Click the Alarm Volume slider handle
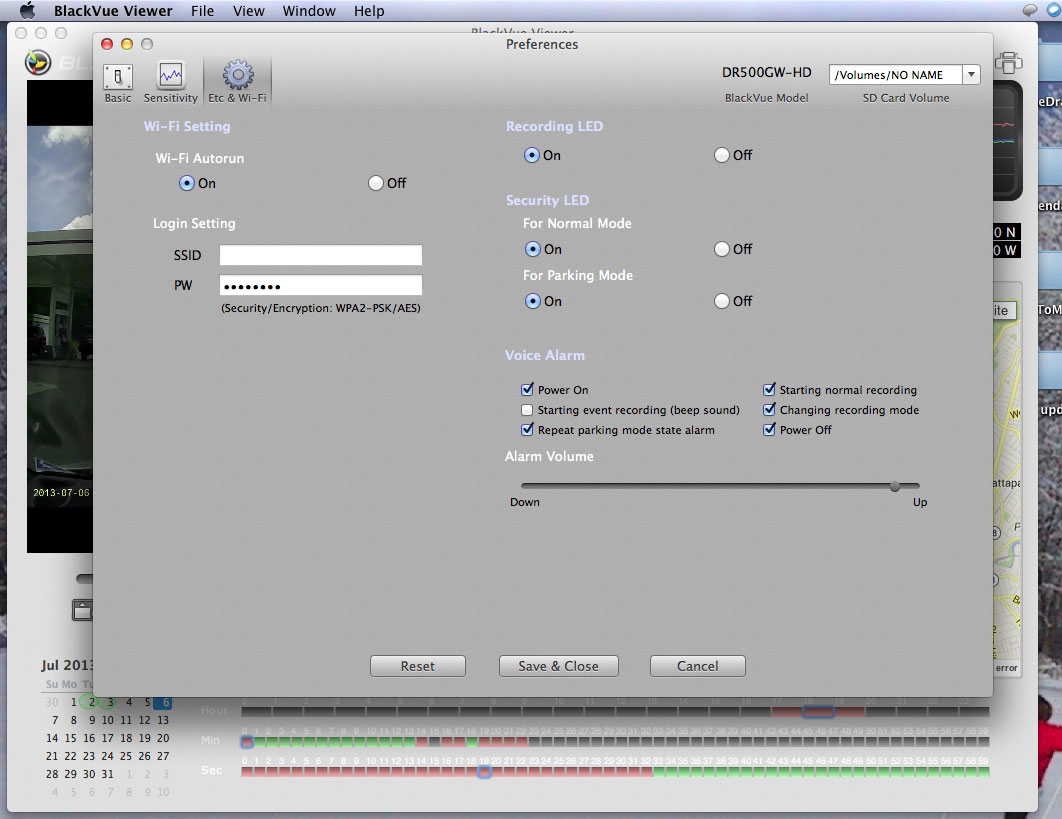 pyautogui.click(x=895, y=486)
